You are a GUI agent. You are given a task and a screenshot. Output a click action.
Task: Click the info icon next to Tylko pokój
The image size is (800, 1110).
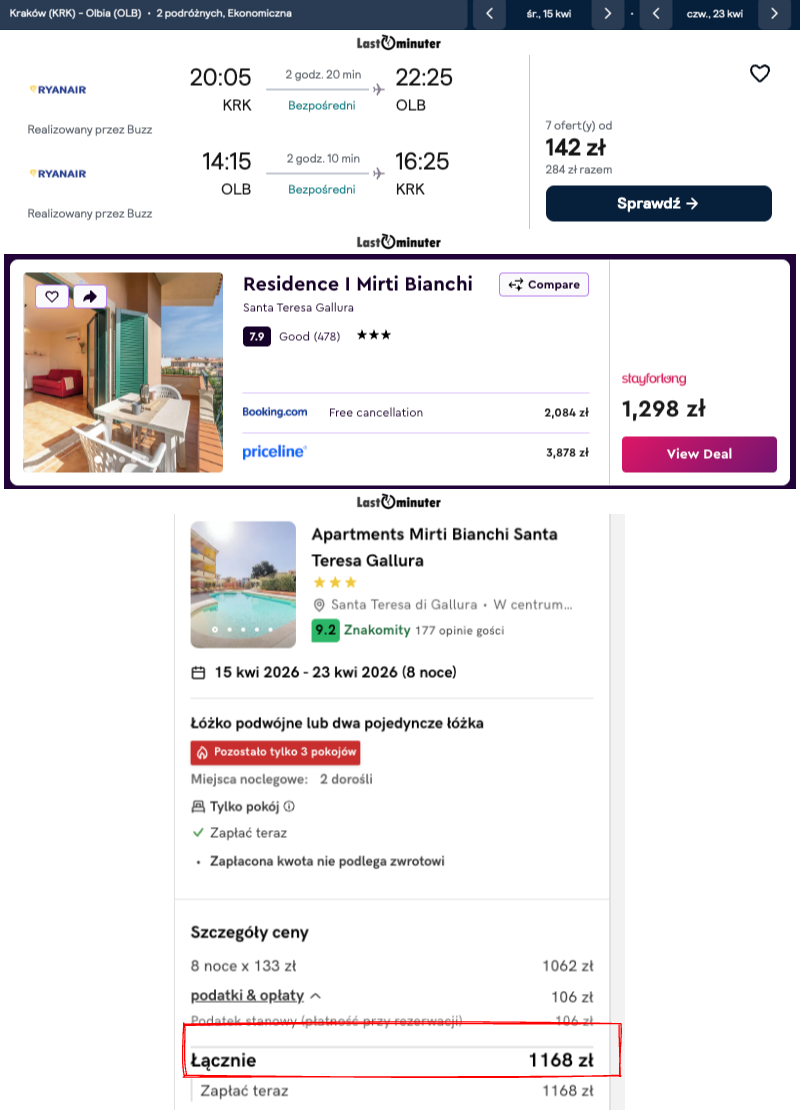(289, 806)
